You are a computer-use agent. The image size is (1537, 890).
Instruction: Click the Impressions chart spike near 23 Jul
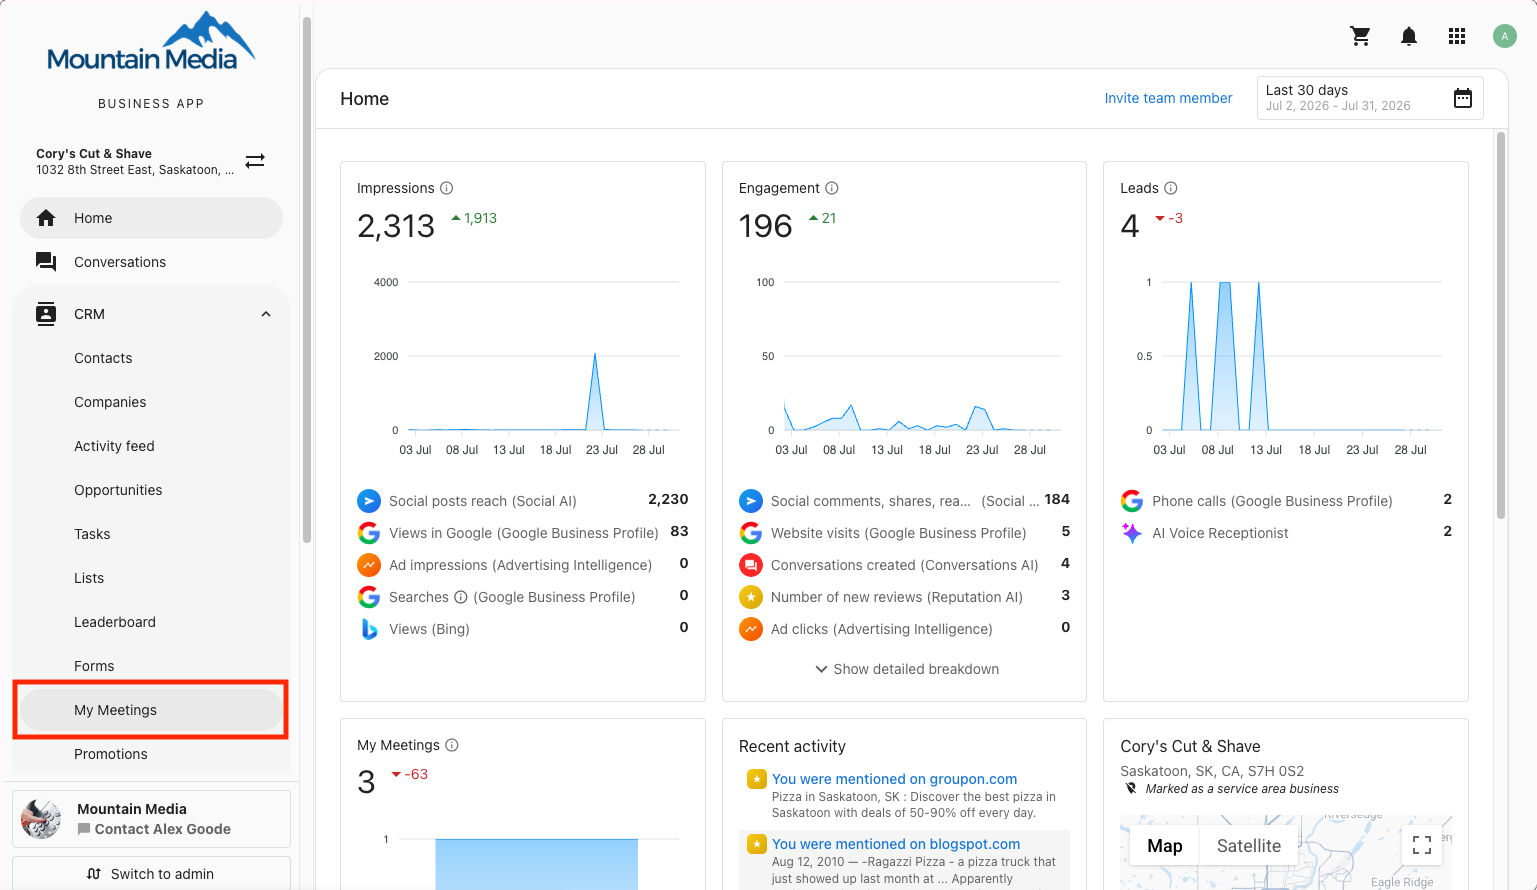click(x=595, y=390)
